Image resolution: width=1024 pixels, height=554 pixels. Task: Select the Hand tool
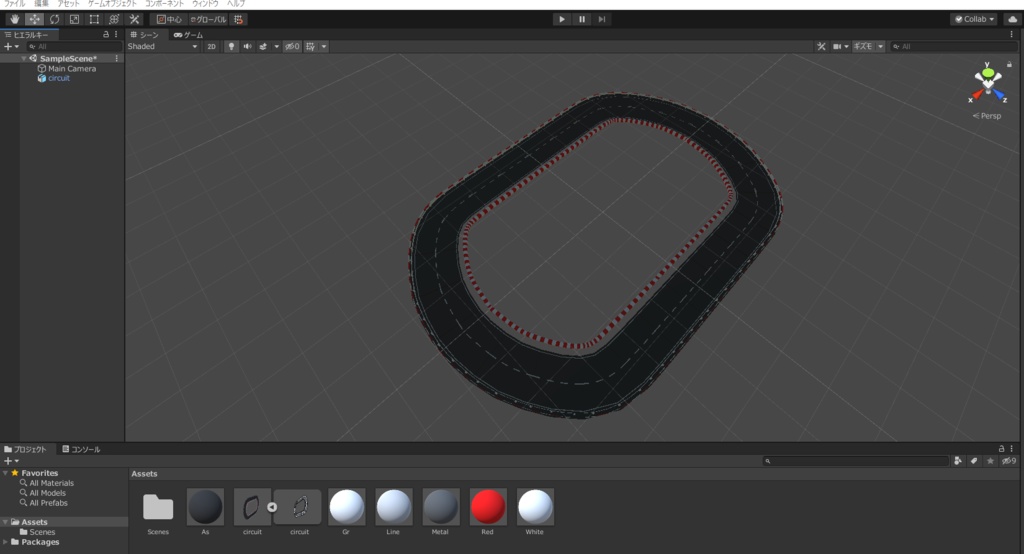14,19
